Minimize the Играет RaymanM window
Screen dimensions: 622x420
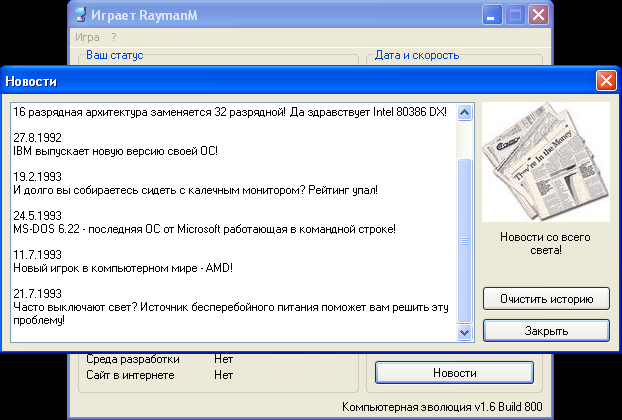pyautogui.click(x=492, y=15)
